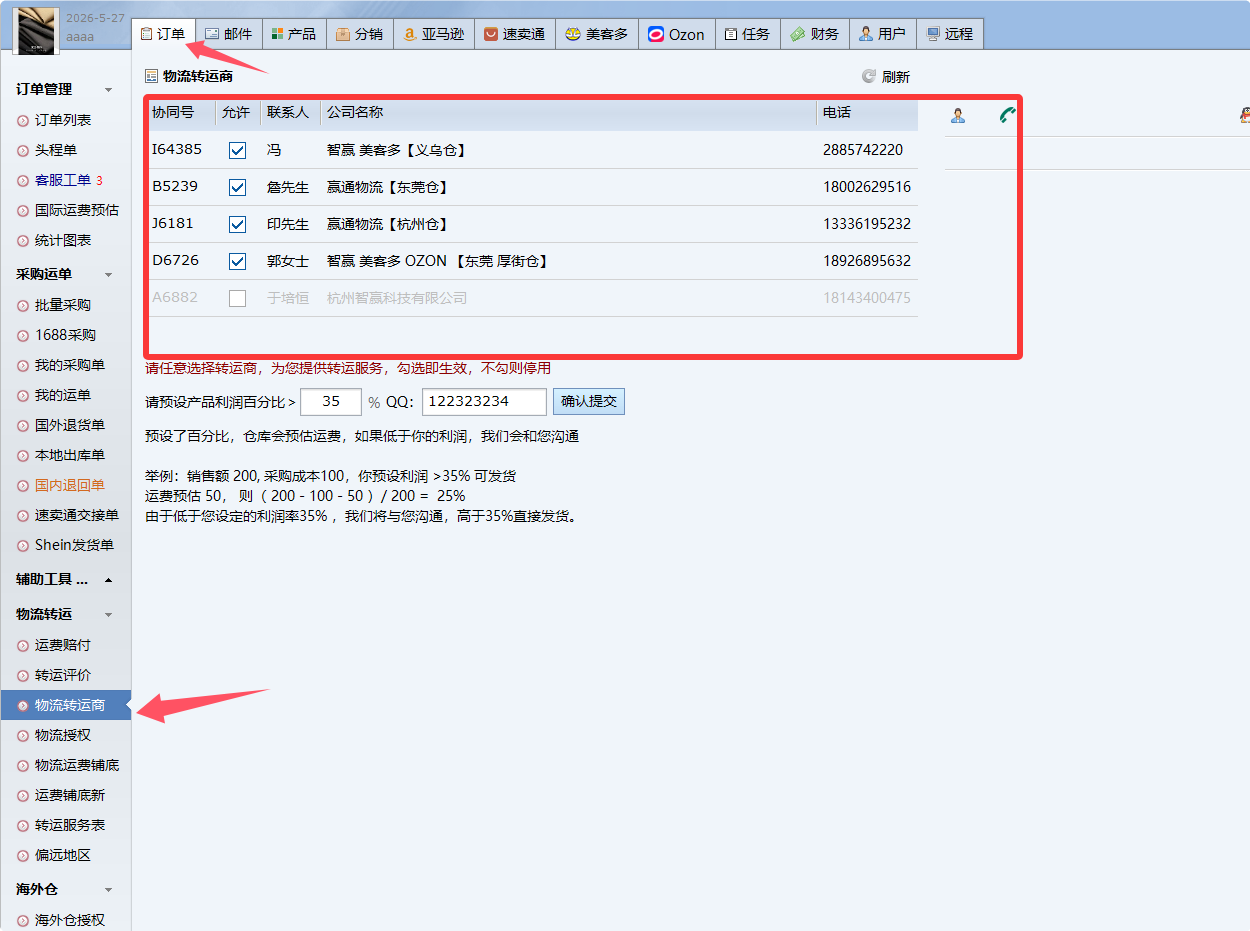Toggle the 允许 checkbox for B5239
This screenshot has height=931, width=1250.
point(237,187)
